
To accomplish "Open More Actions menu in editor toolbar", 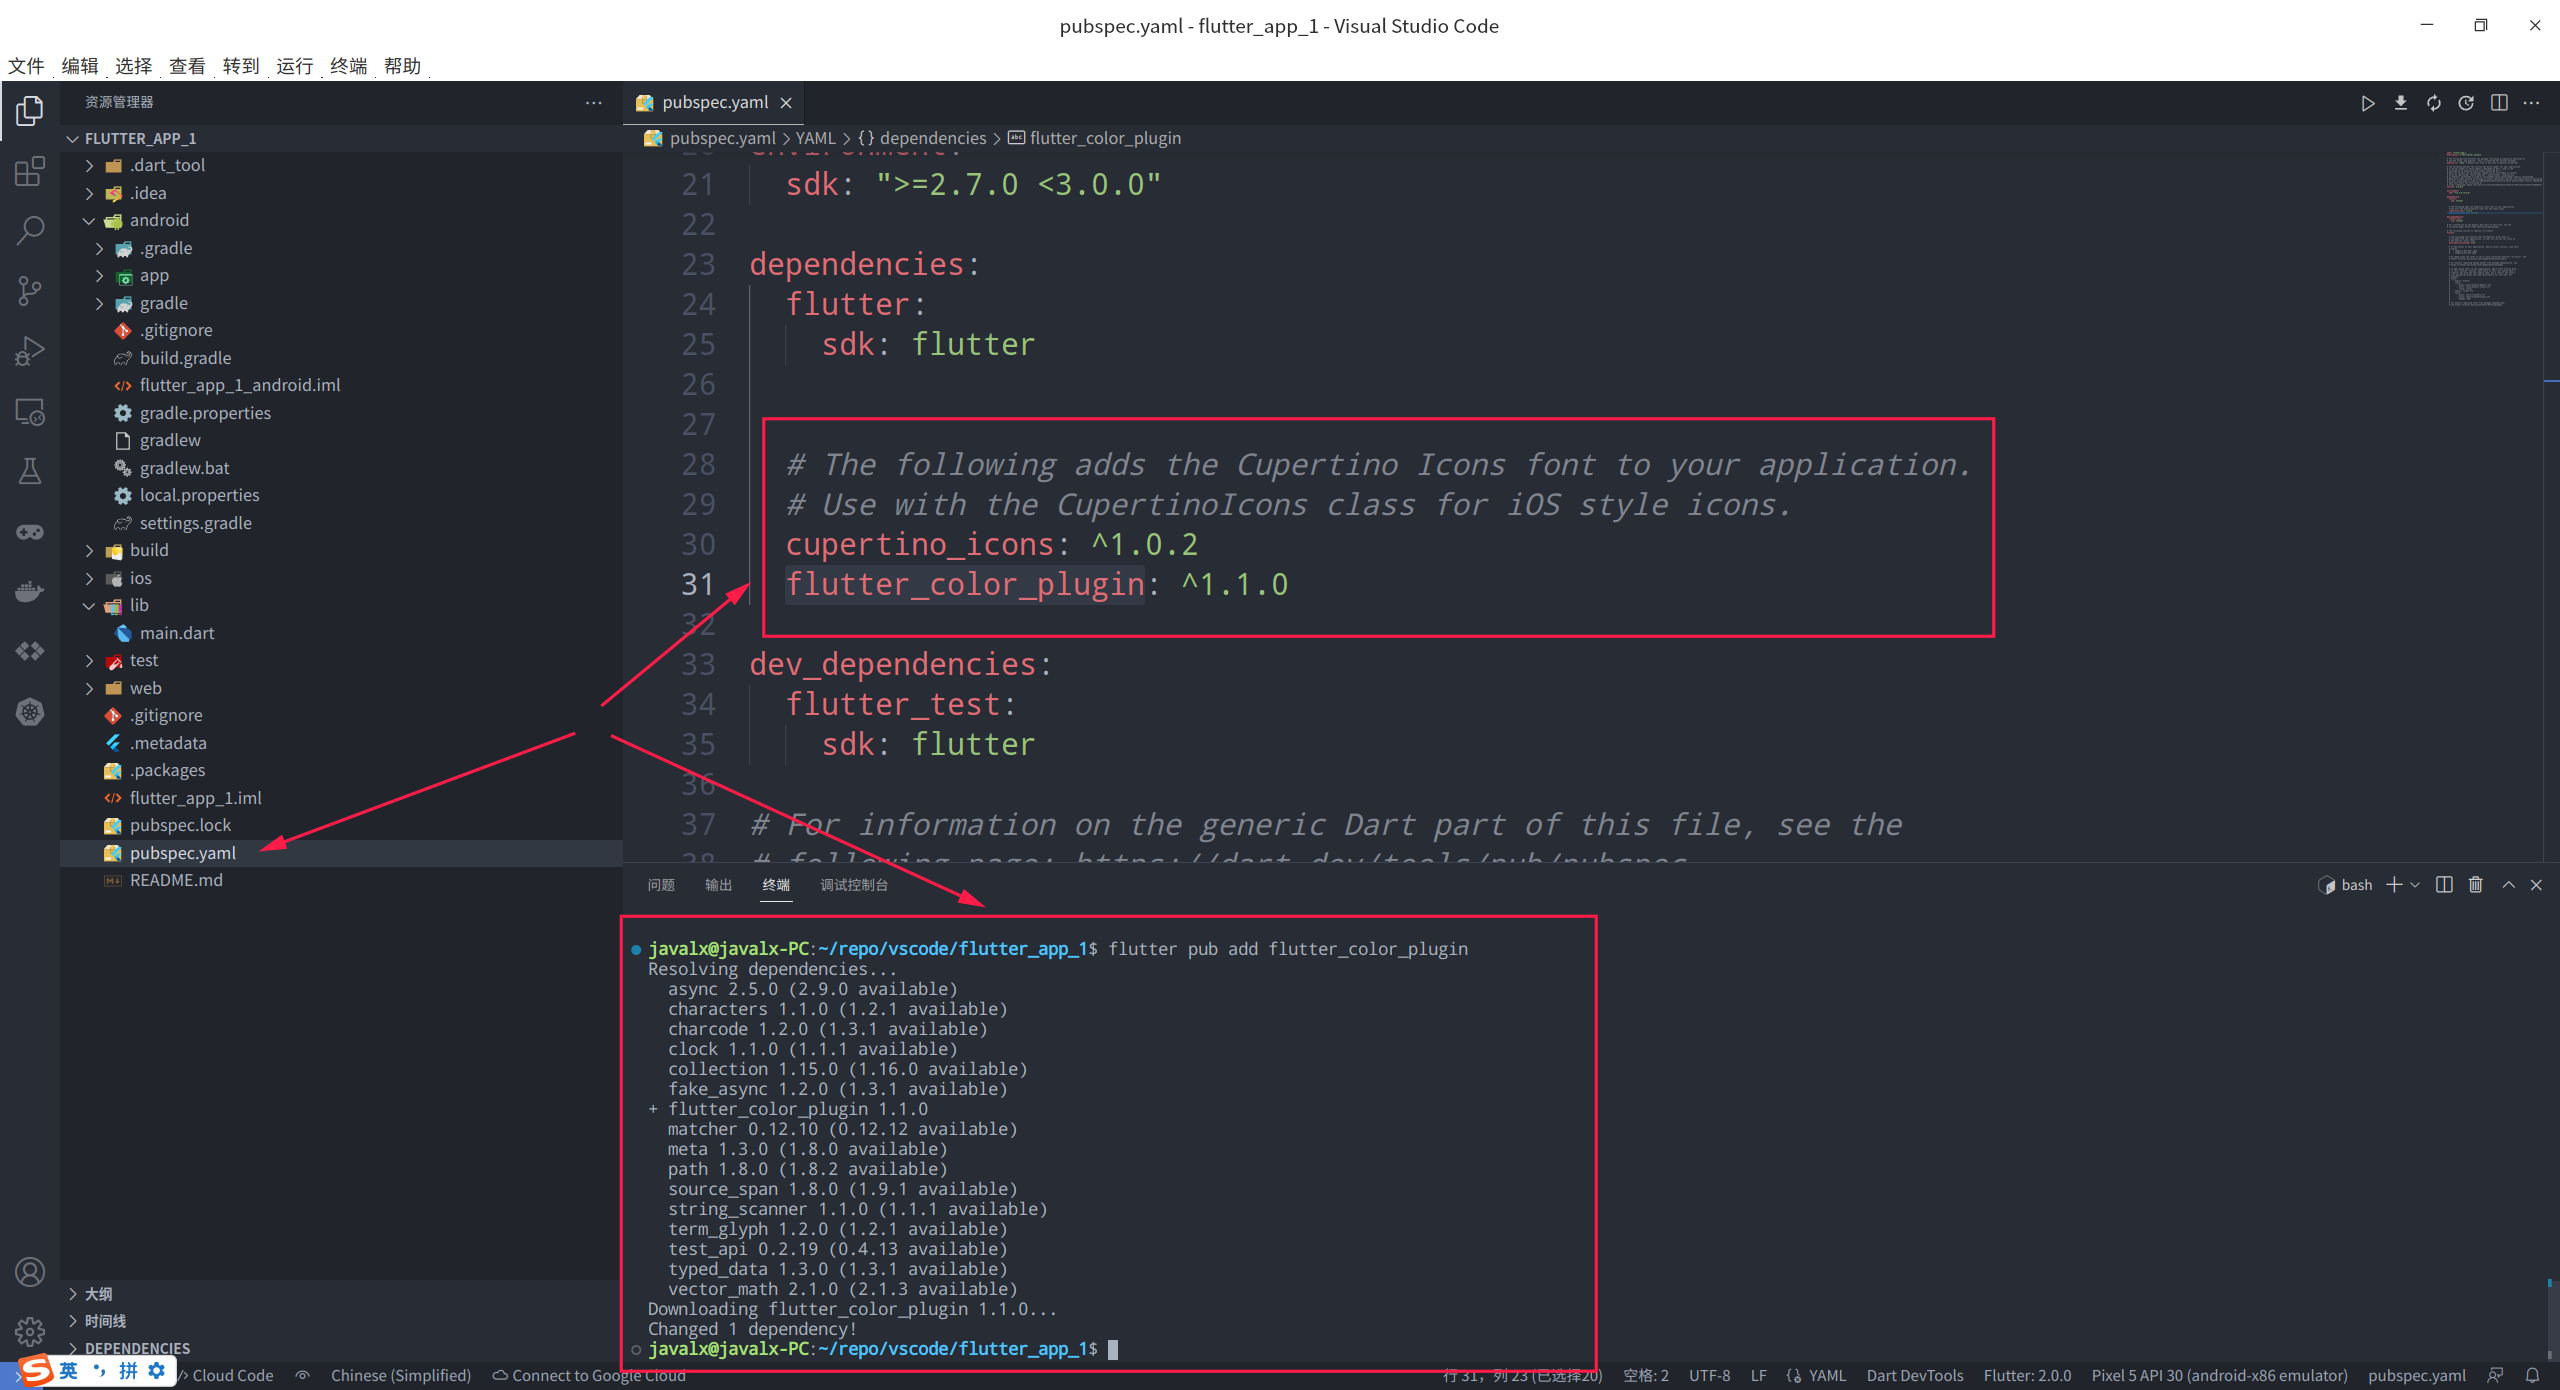I will point(2531,103).
